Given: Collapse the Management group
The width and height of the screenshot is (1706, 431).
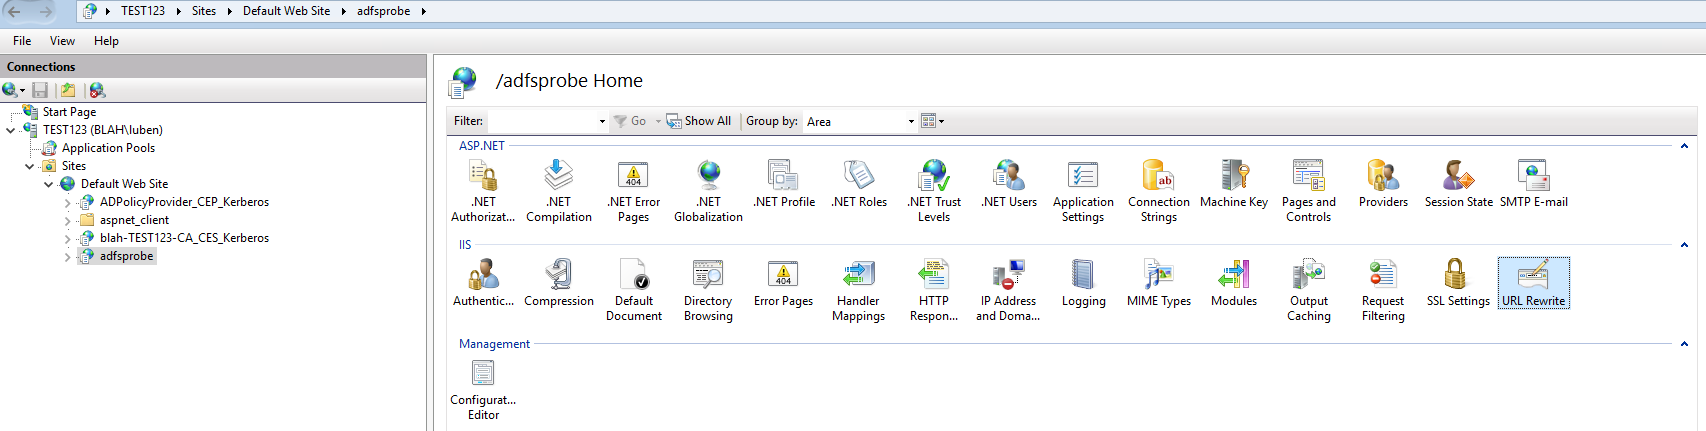Looking at the screenshot, I should point(1684,344).
